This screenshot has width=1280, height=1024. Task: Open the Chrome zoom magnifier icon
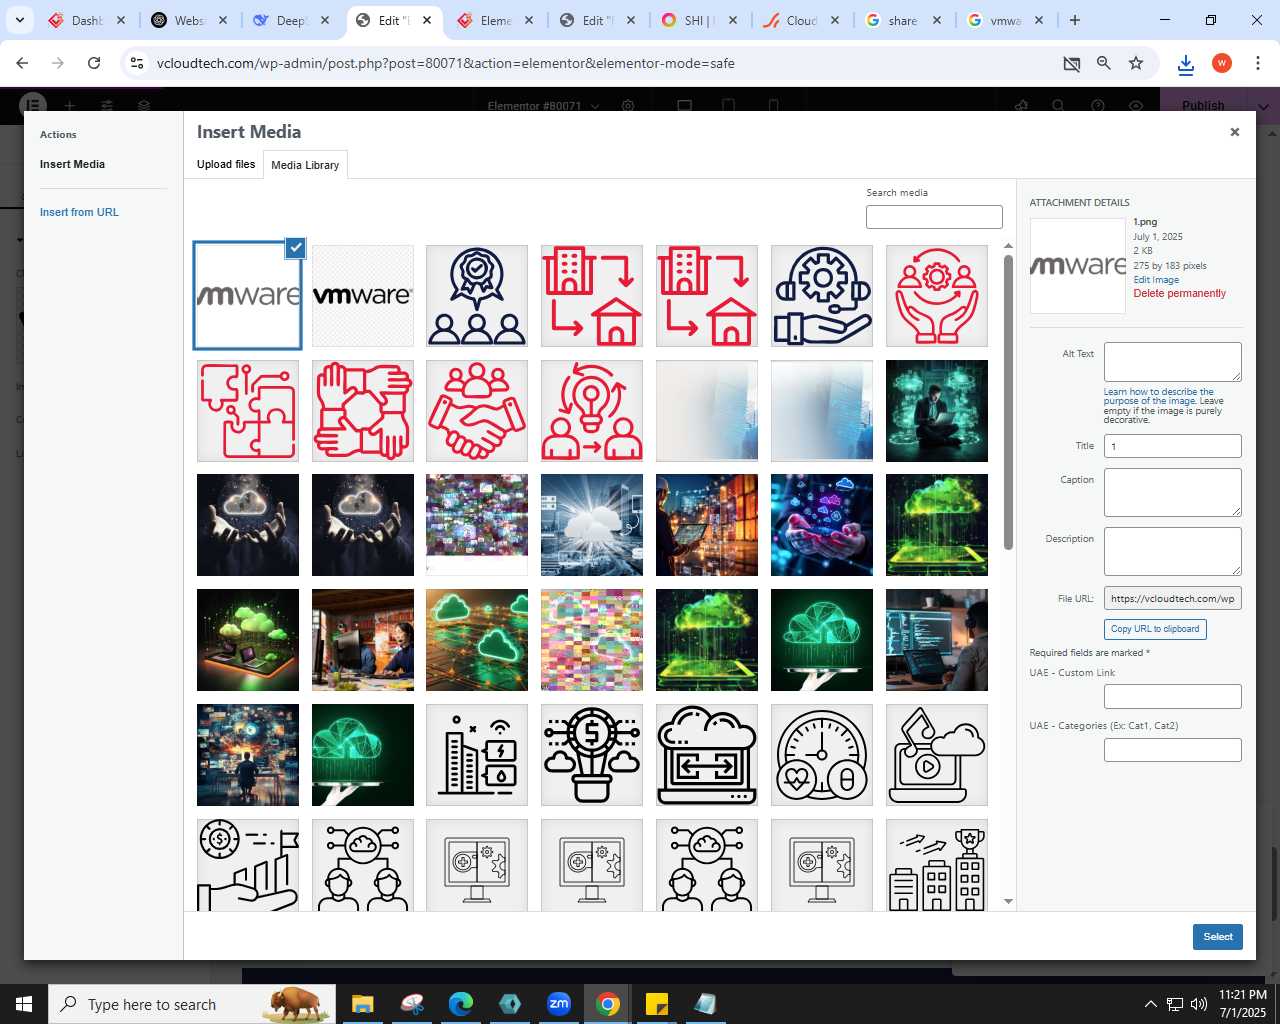pos(1104,63)
